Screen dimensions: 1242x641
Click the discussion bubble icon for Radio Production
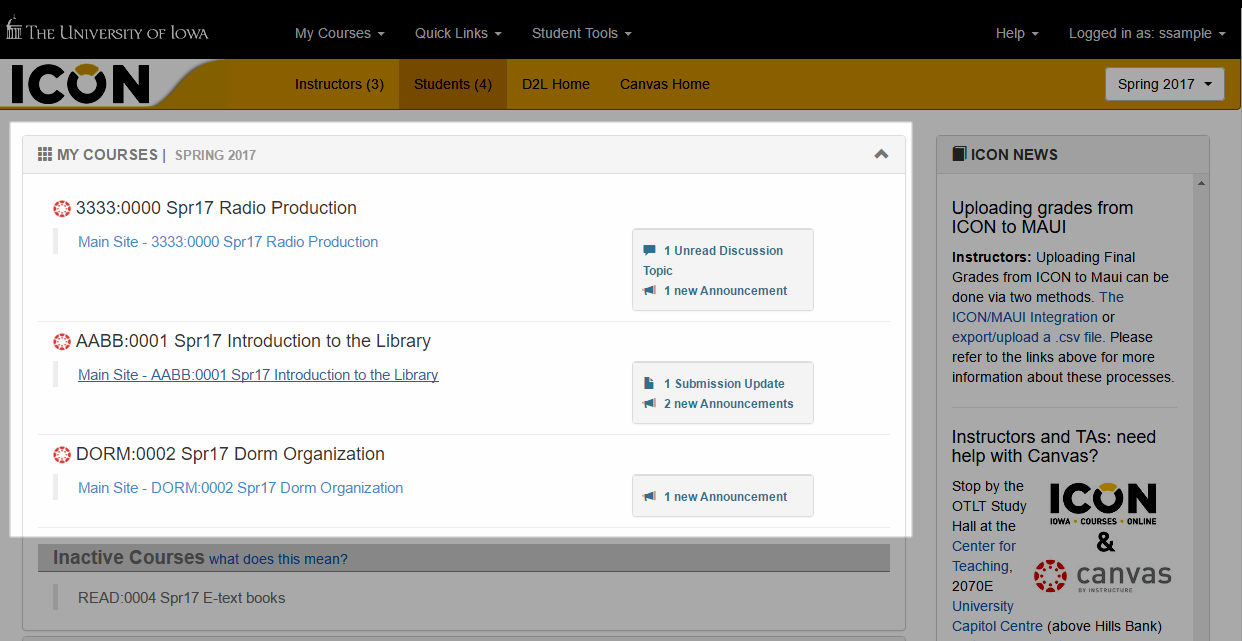pos(650,250)
